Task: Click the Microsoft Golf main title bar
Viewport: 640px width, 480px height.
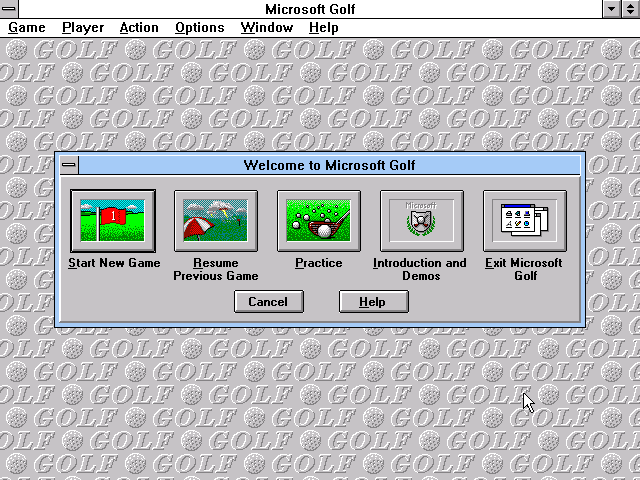Action: point(310,9)
